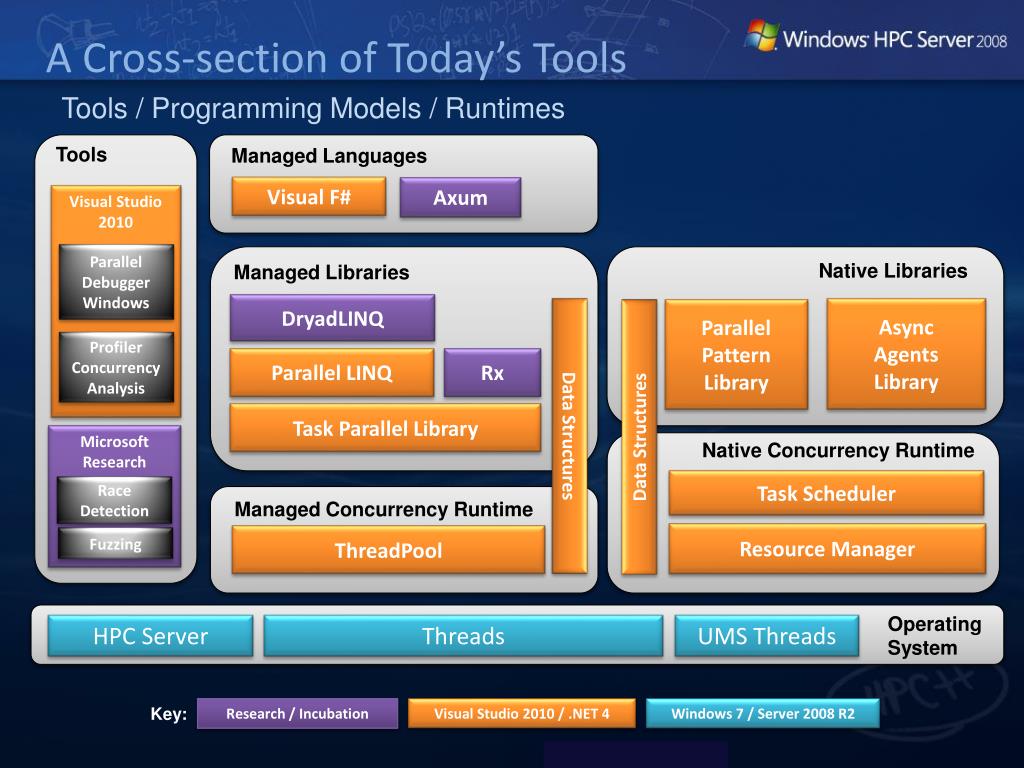Image resolution: width=1024 pixels, height=768 pixels.
Task: Click the Key: label
Action: [168, 714]
